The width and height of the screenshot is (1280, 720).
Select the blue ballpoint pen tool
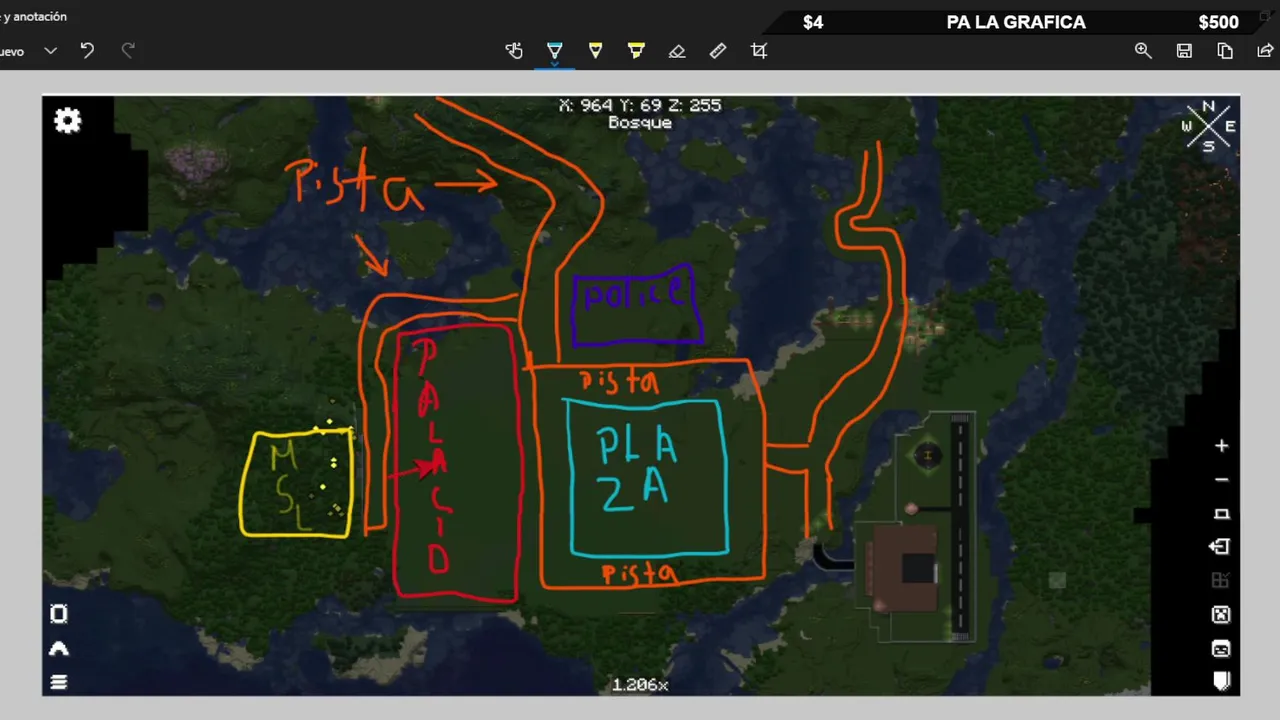point(555,51)
